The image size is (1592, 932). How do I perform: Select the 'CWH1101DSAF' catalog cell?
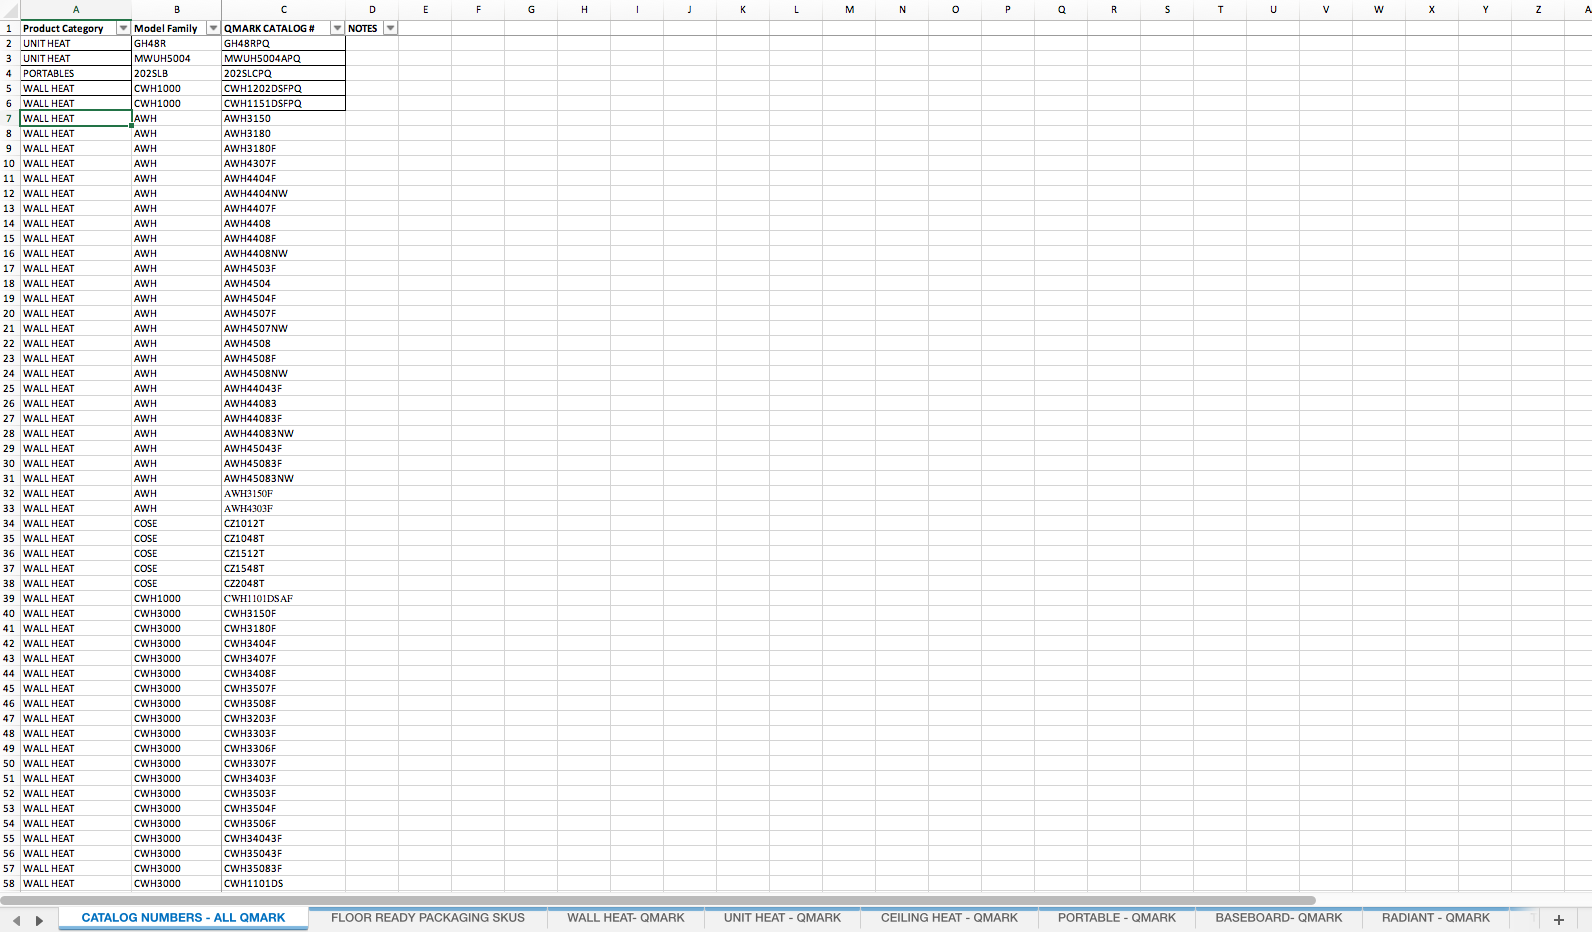click(284, 598)
